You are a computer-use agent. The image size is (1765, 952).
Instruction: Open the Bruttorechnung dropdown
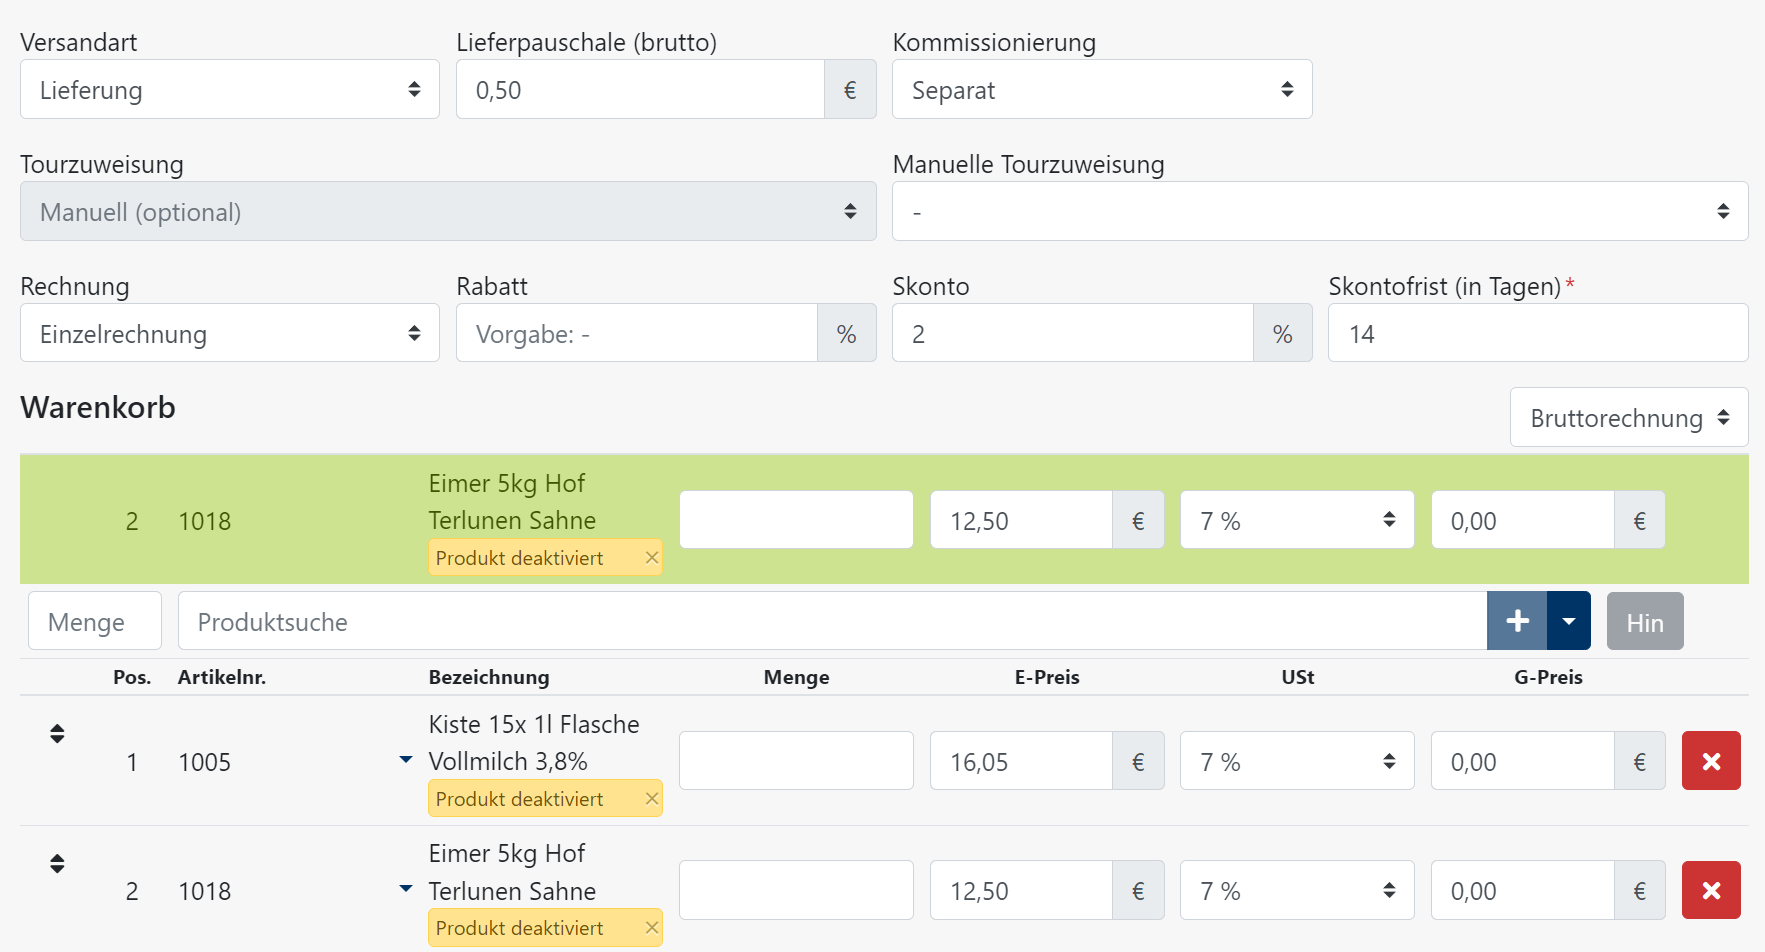click(x=1629, y=417)
